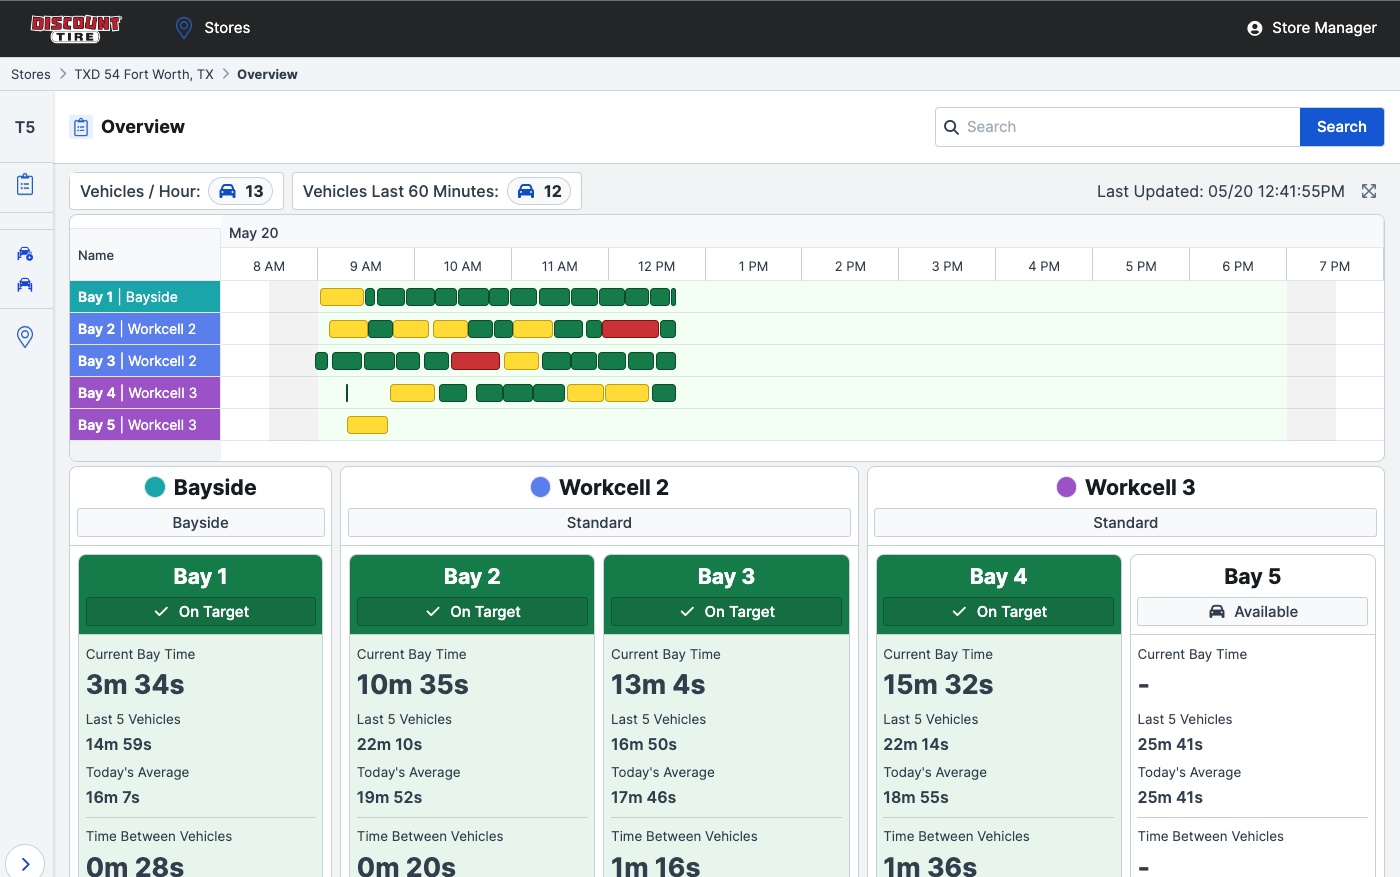Viewport: 1400px width, 877px height.
Task: Click the plain car icon in sidebar
Action: (x=26, y=286)
